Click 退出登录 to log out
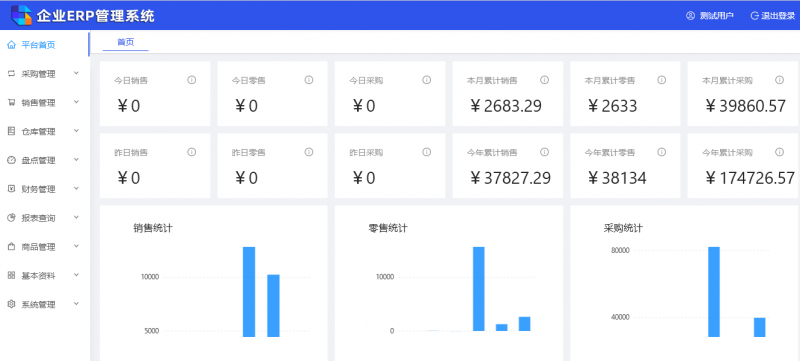This screenshot has width=800, height=361. [x=772, y=16]
